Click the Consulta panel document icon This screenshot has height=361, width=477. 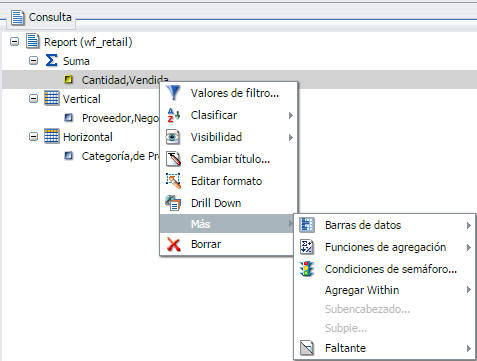17,17
